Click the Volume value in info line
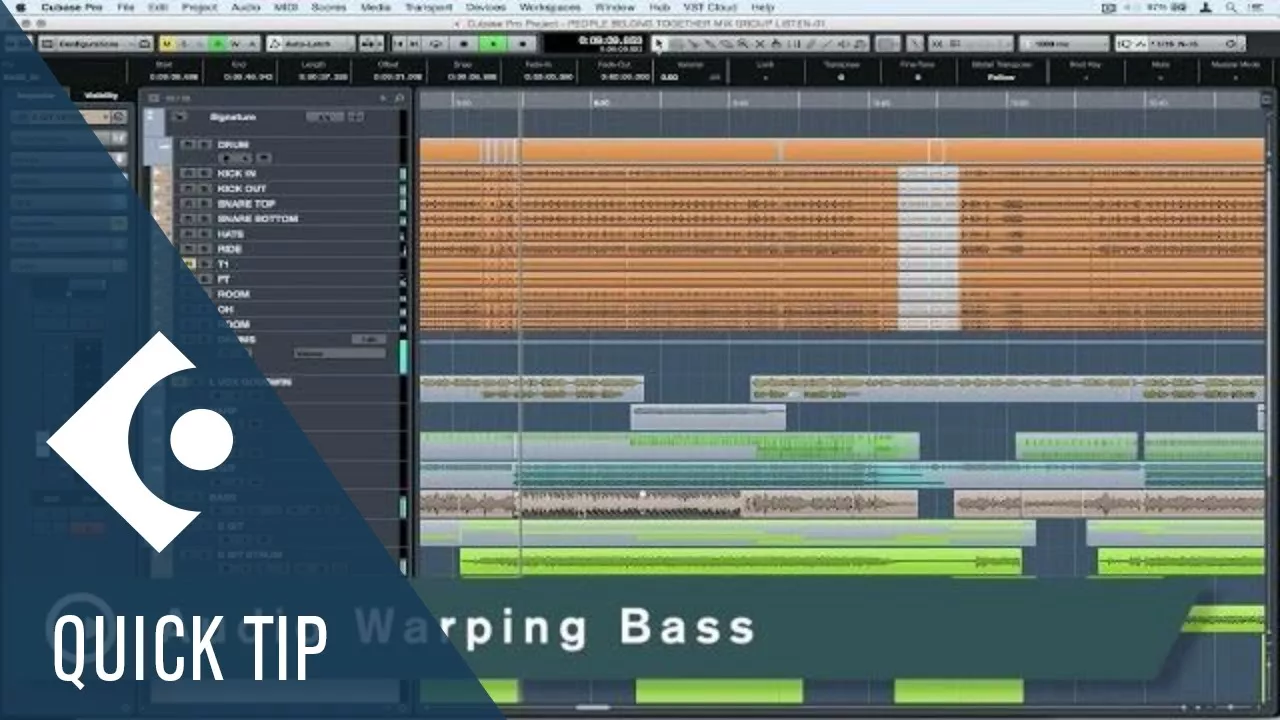Image resolution: width=1280 pixels, height=720 pixels. [669, 77]
